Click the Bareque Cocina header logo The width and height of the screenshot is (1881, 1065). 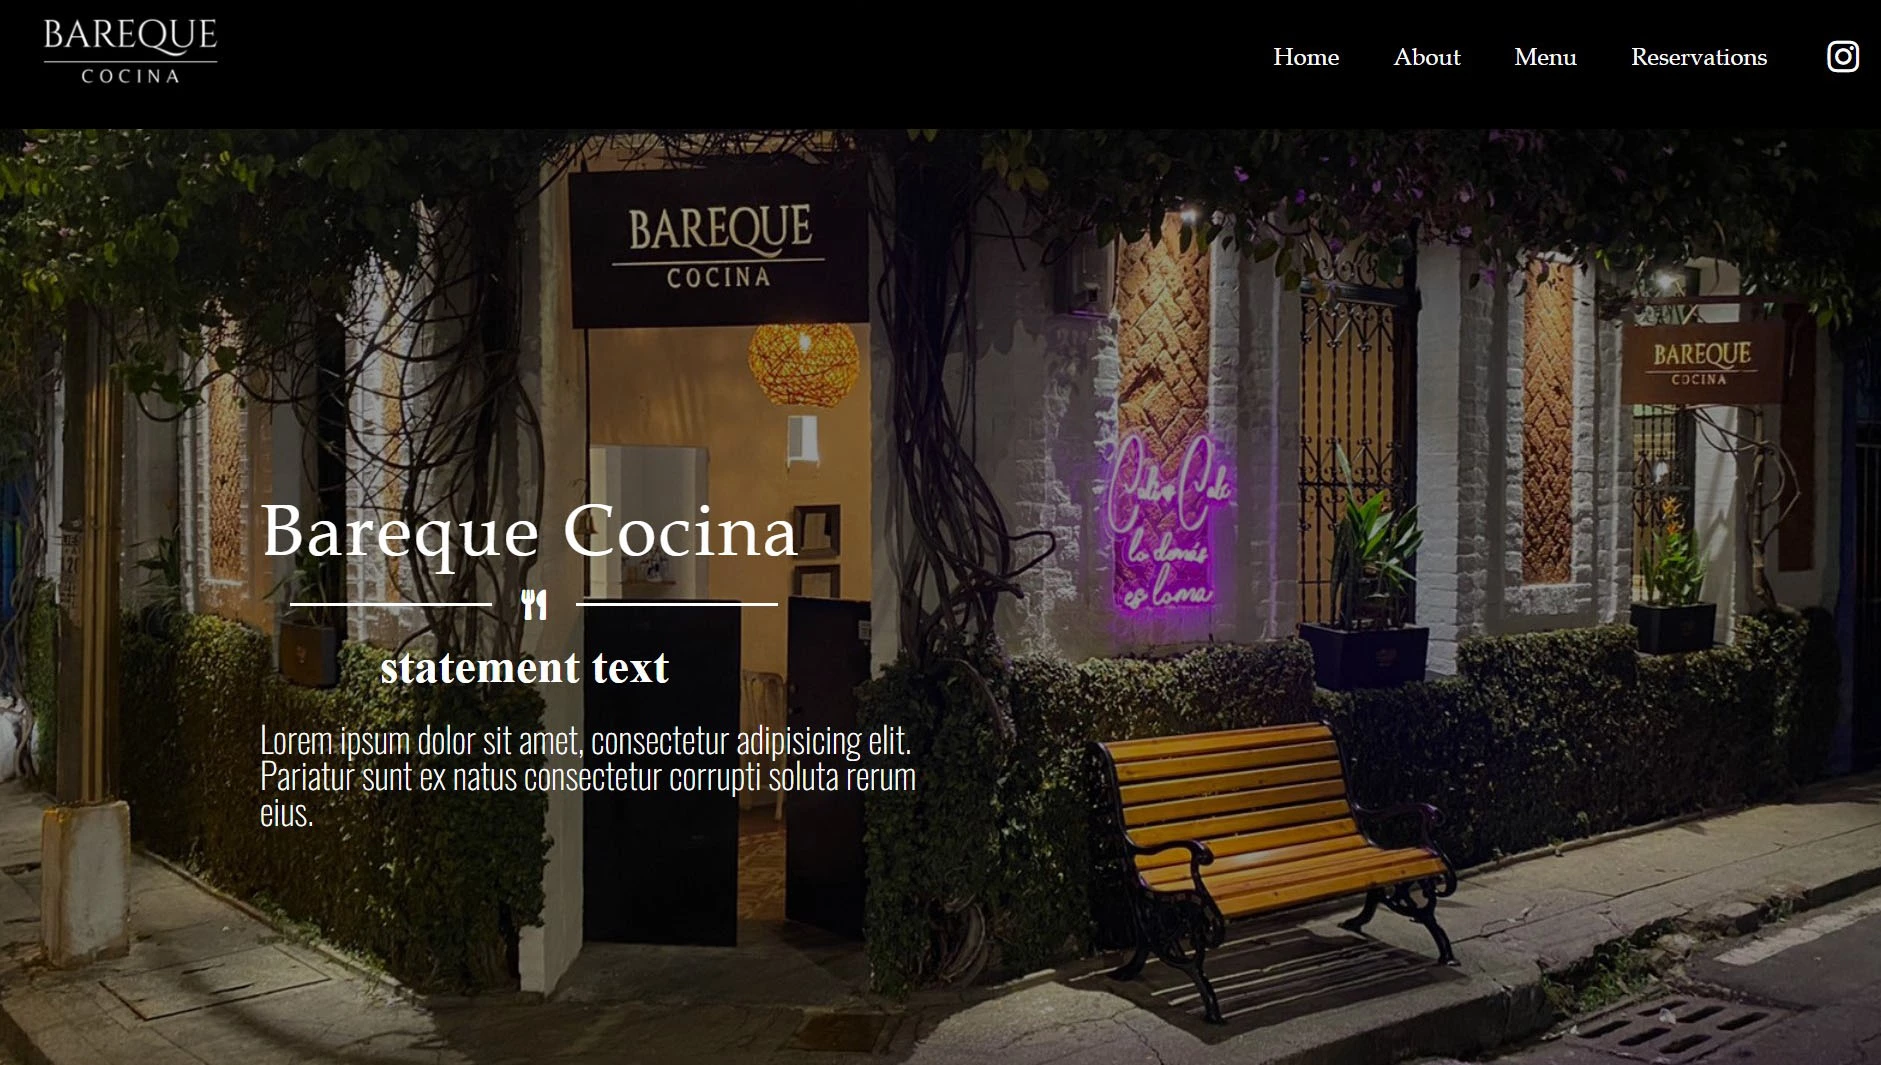coord(130,52)
